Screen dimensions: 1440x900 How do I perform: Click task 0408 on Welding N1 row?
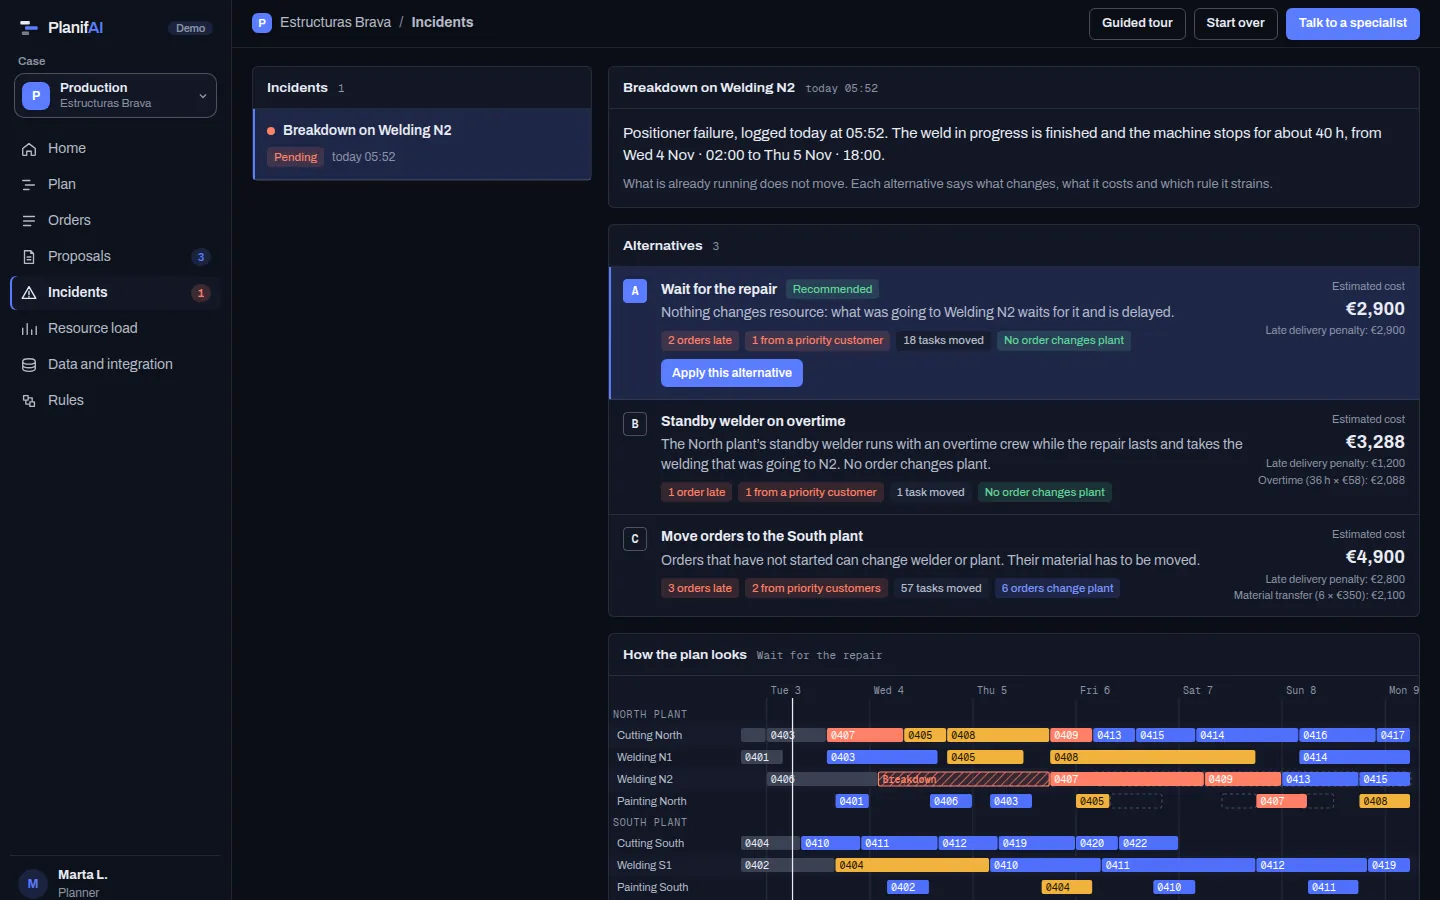point(1153,757)
